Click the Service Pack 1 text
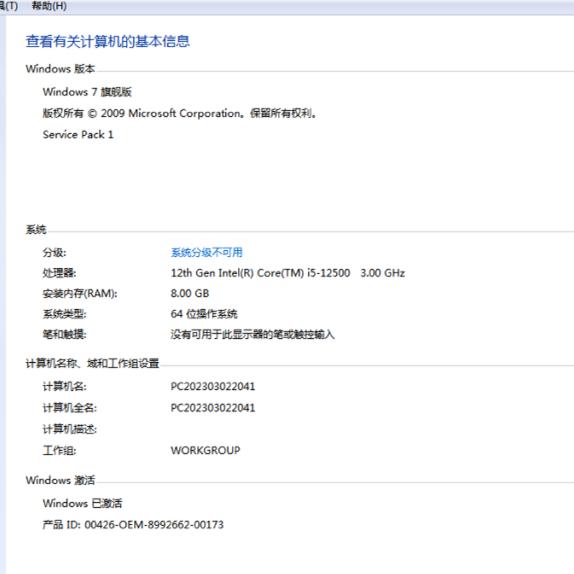The width and height of the screenshot is (574, 574). click(78, 134)
